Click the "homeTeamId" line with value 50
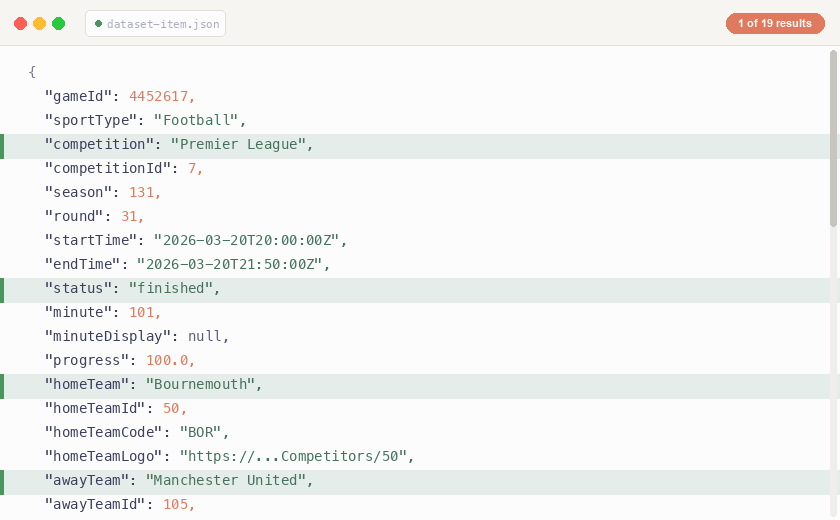 click(x=116, y=408)
